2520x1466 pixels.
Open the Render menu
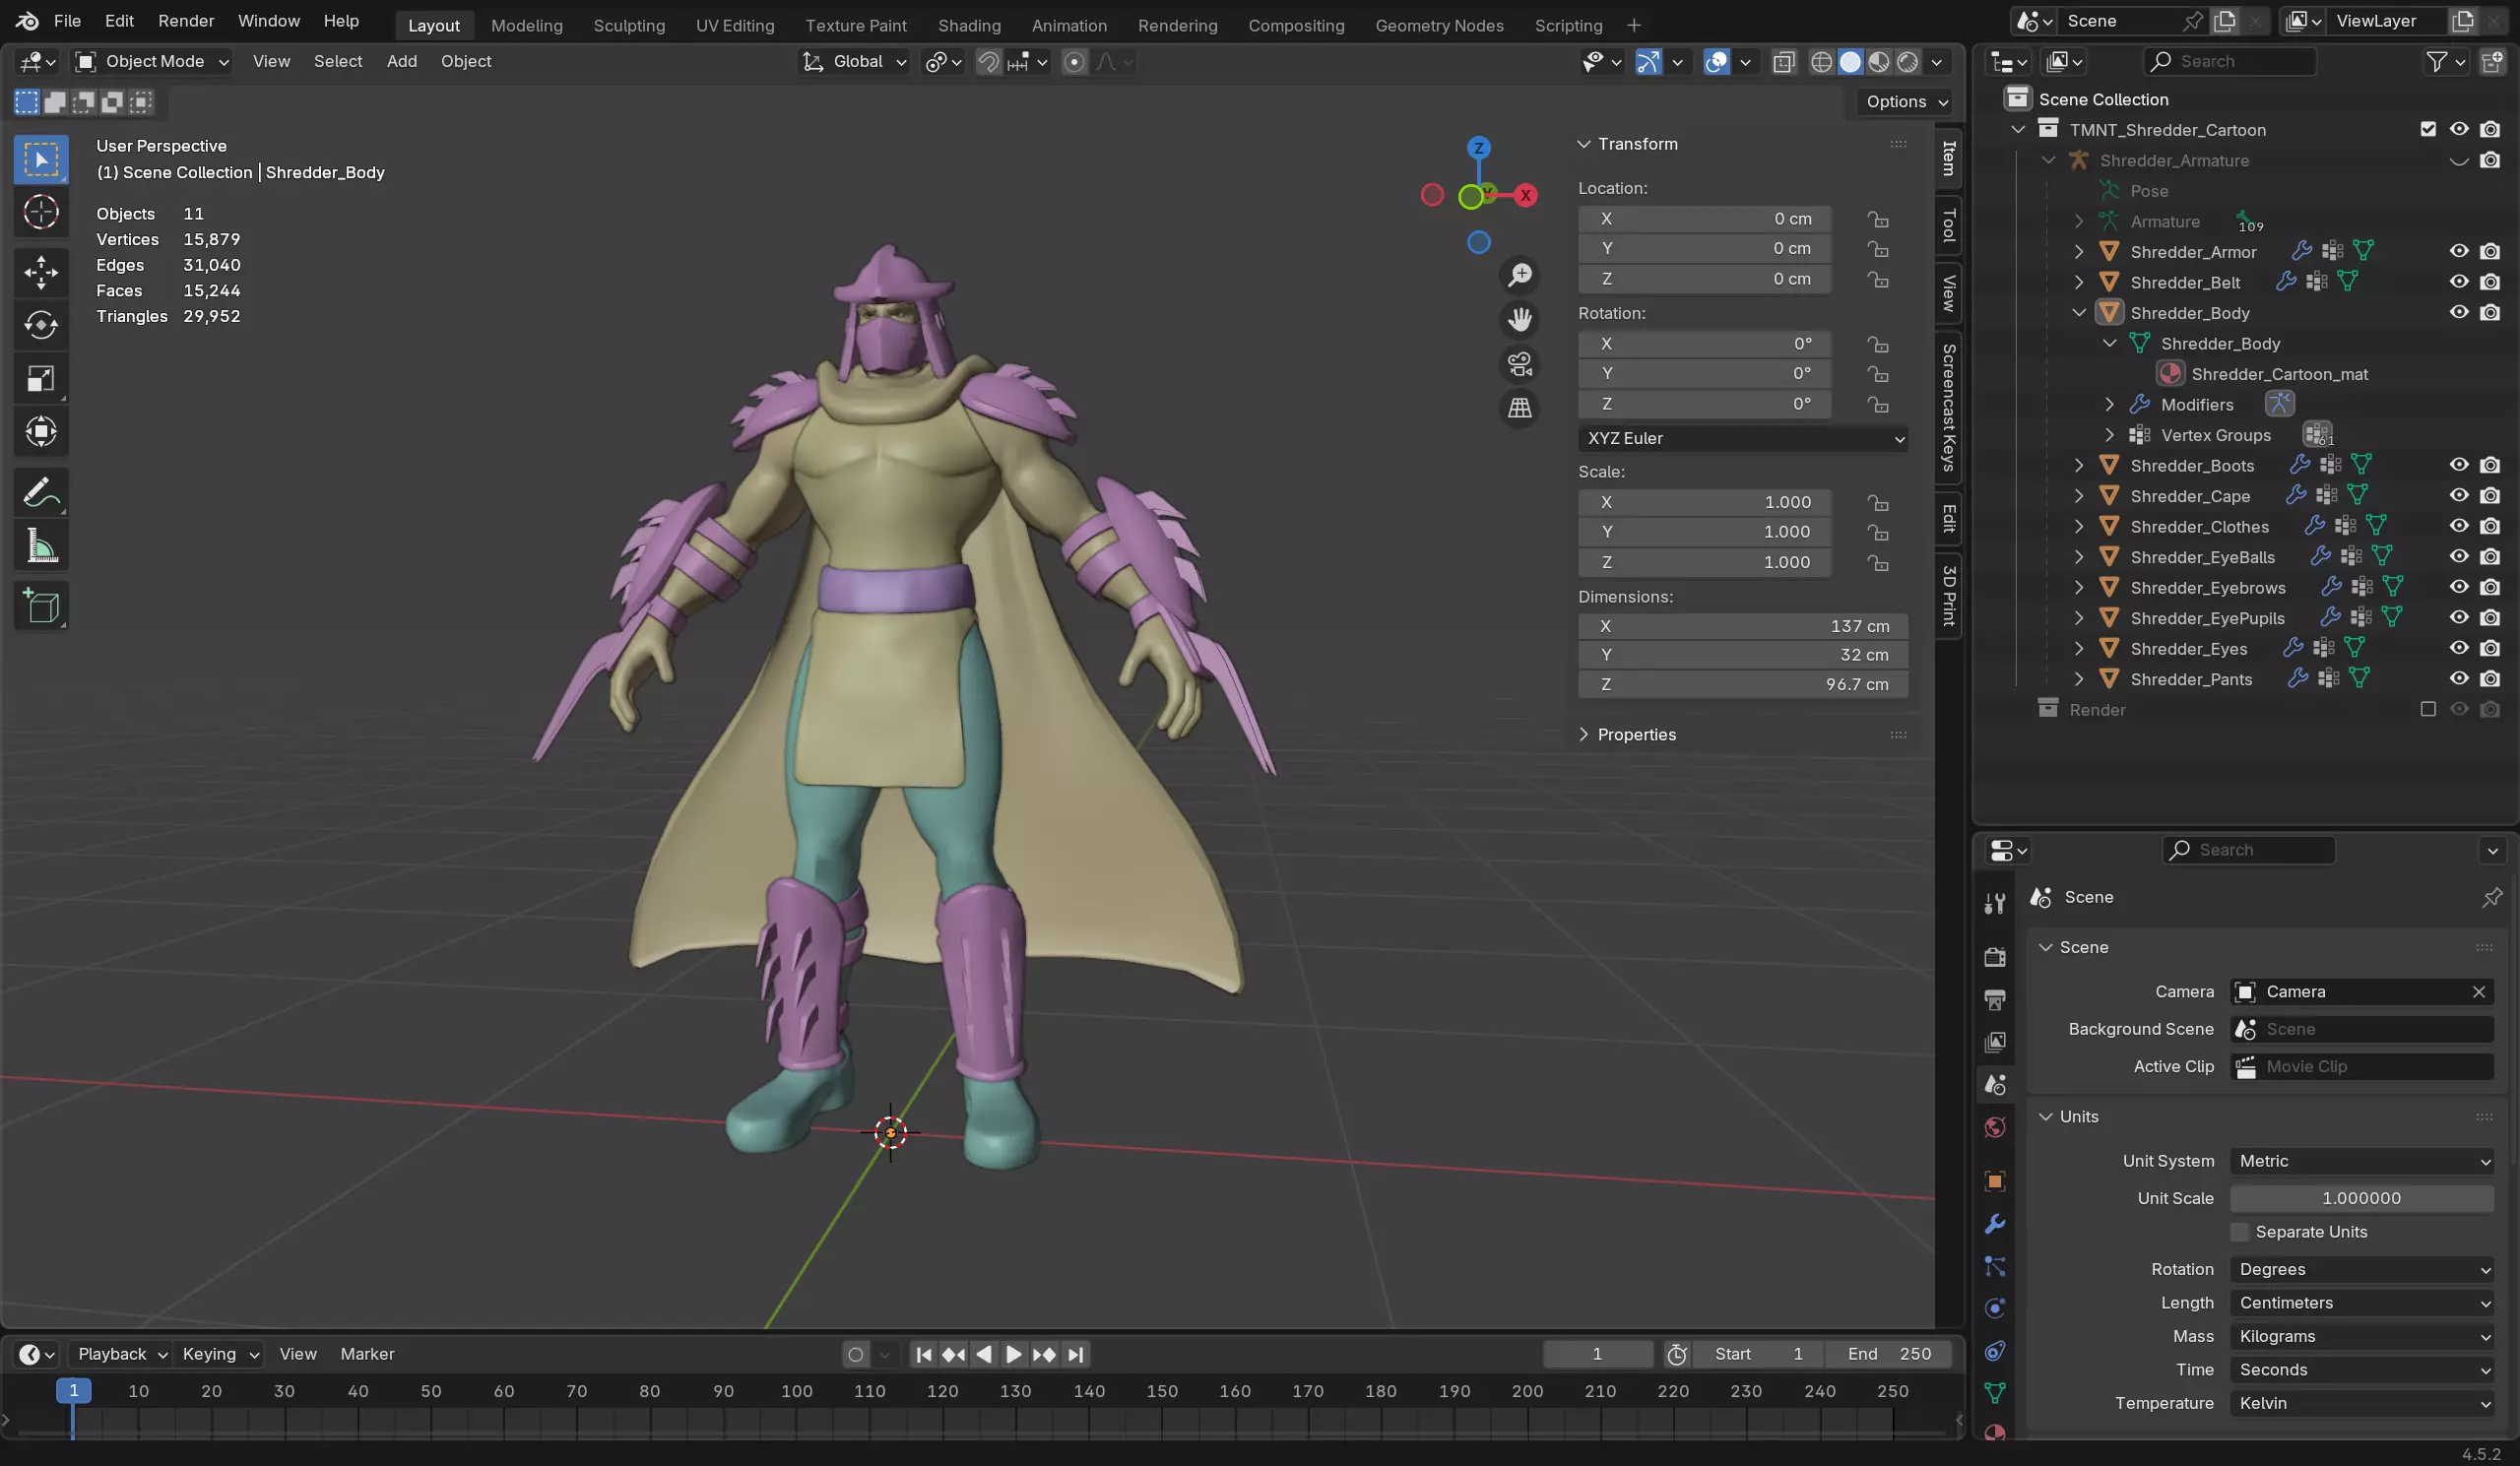186,21
